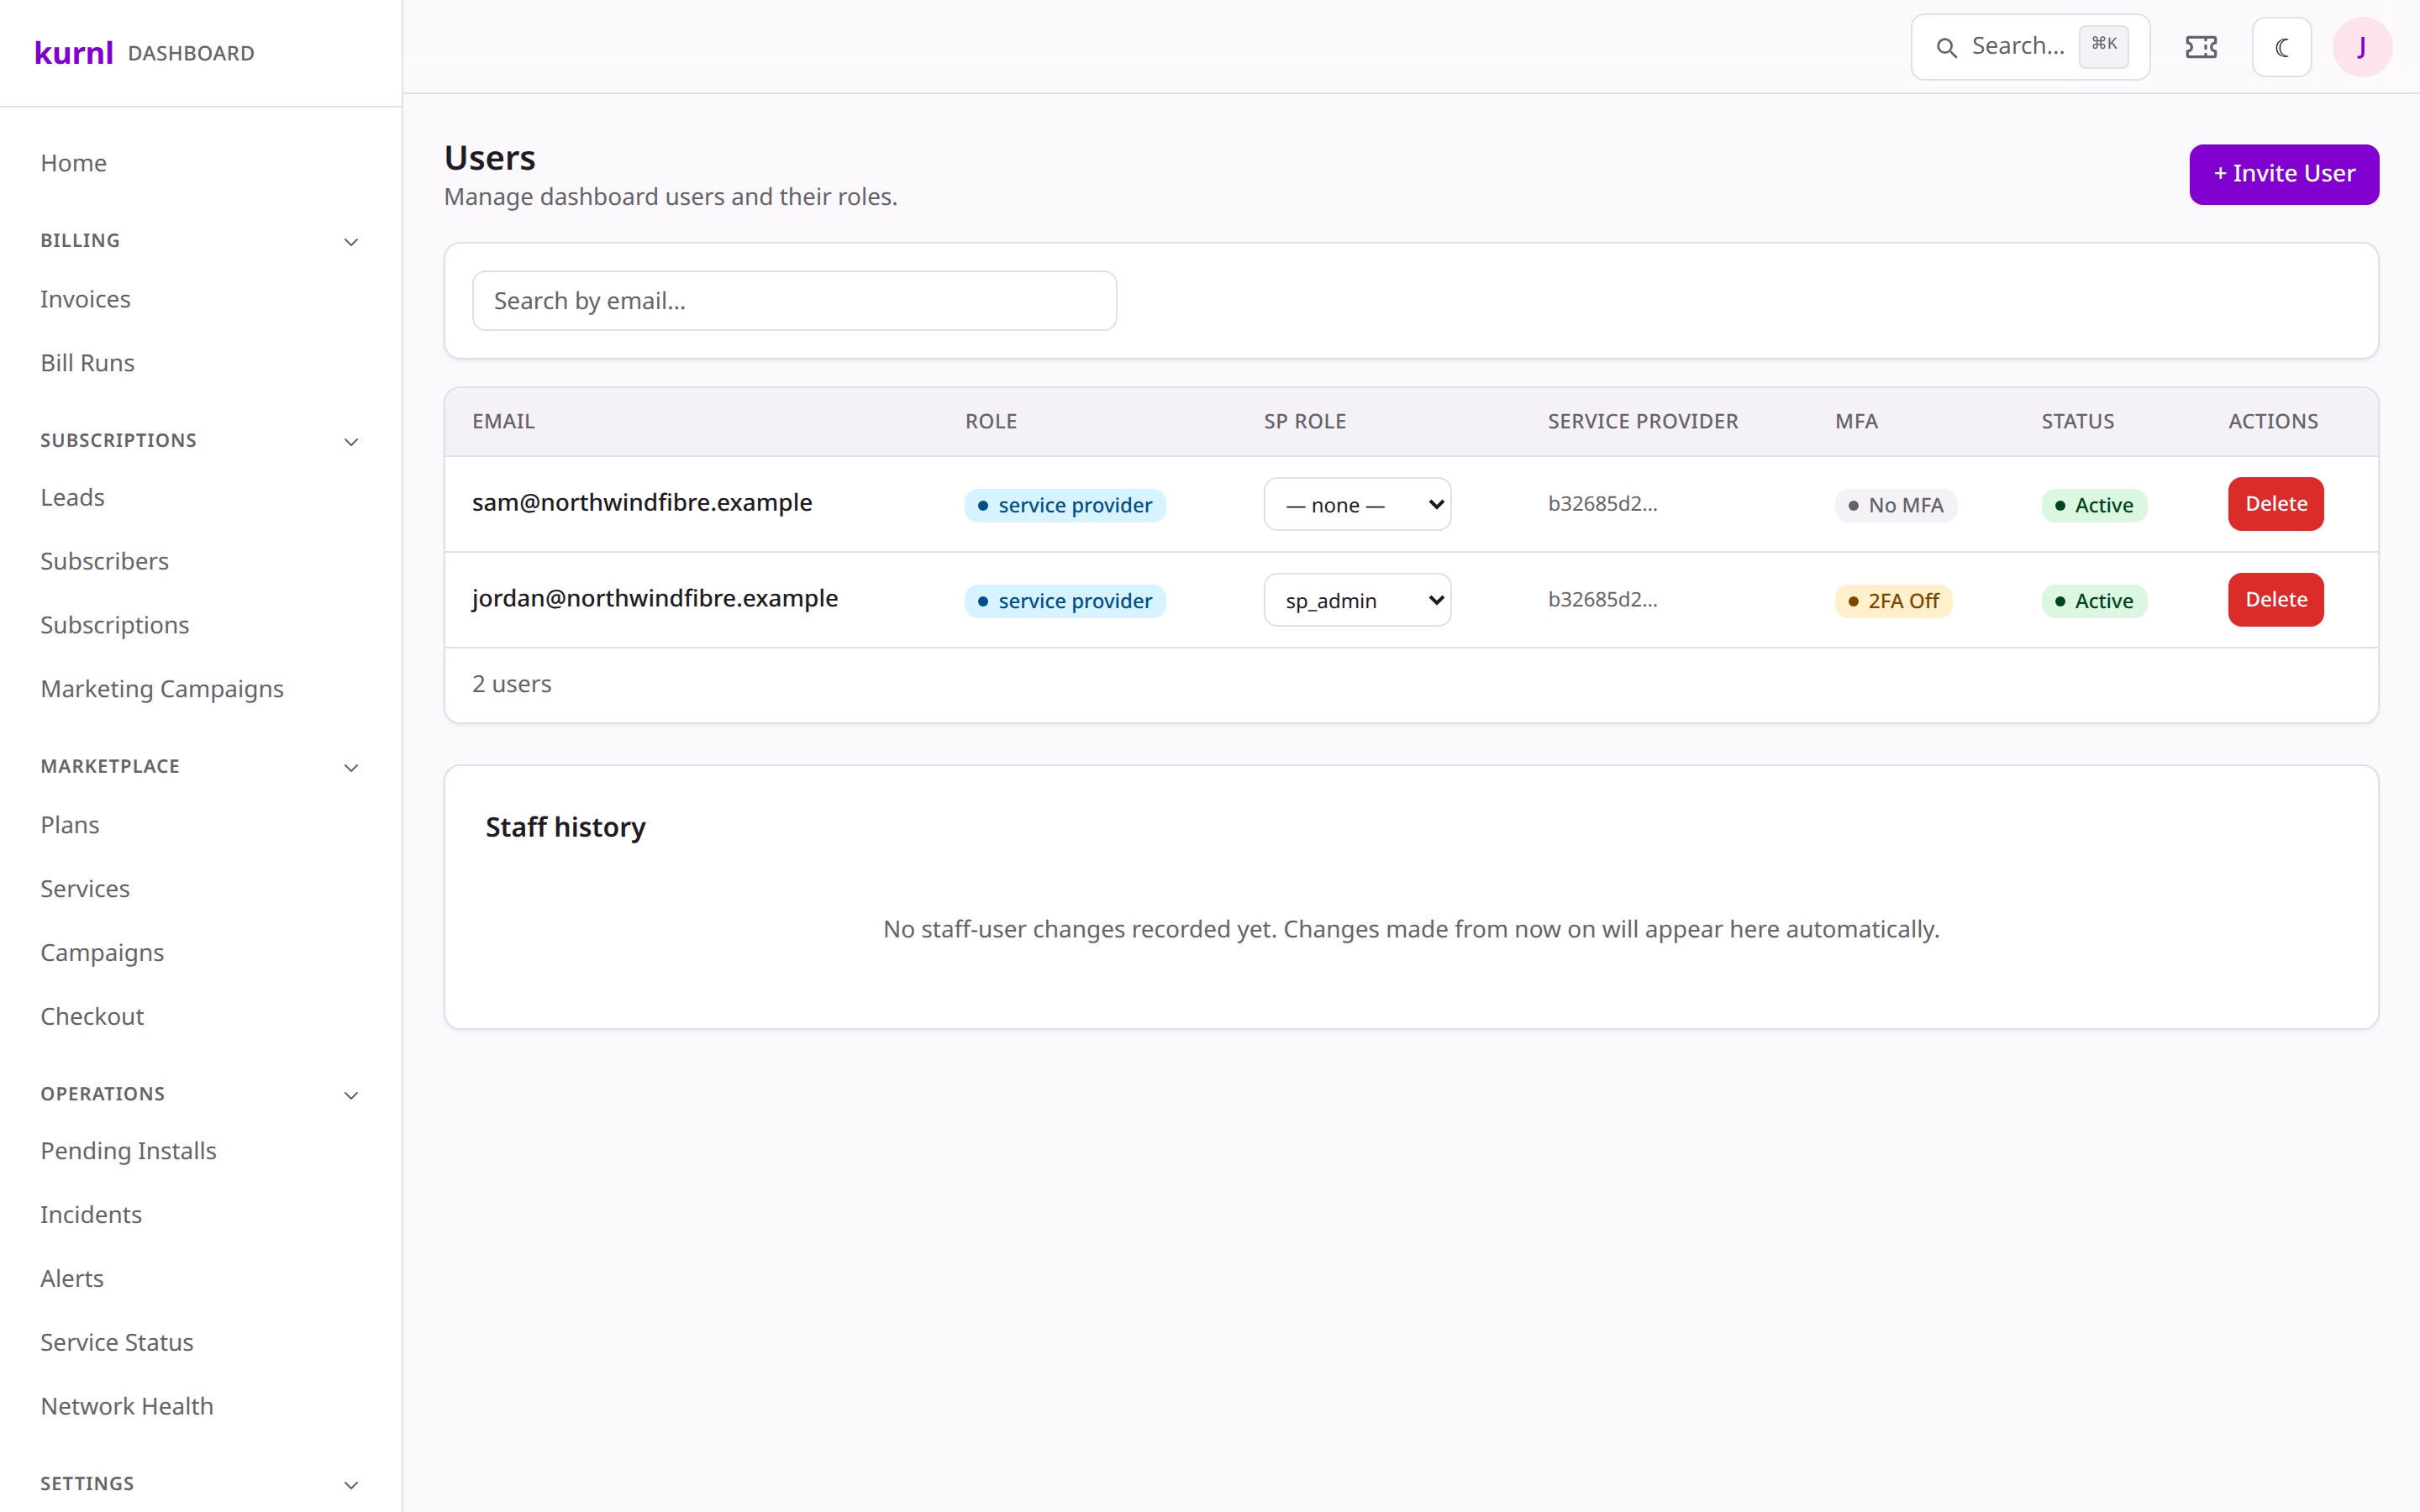Open Services in Marketplace
The height and width of the screenshot is (1512, 2420).
(x=85, y=889)
